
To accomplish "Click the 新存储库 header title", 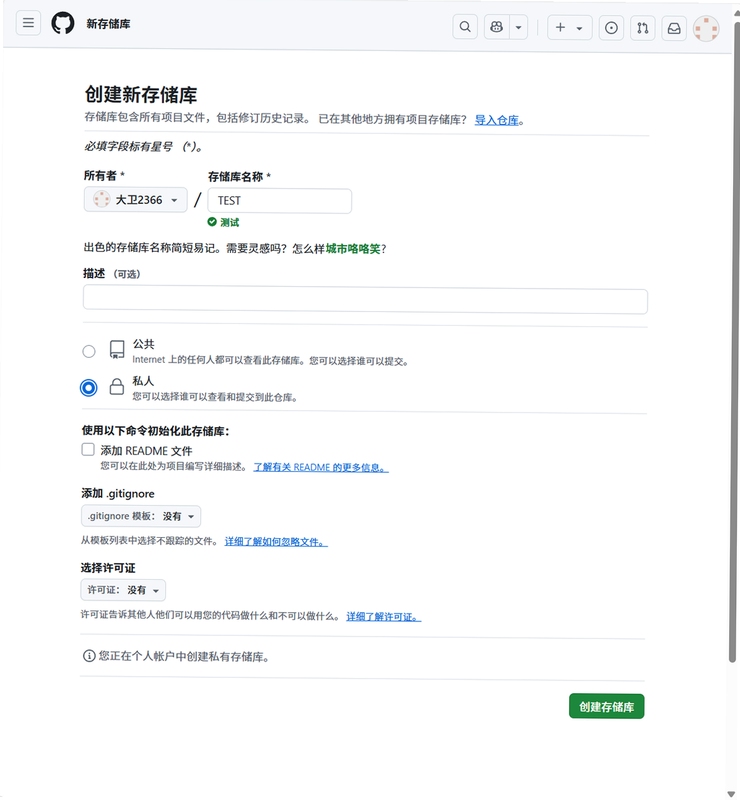I will click(108, 24).
